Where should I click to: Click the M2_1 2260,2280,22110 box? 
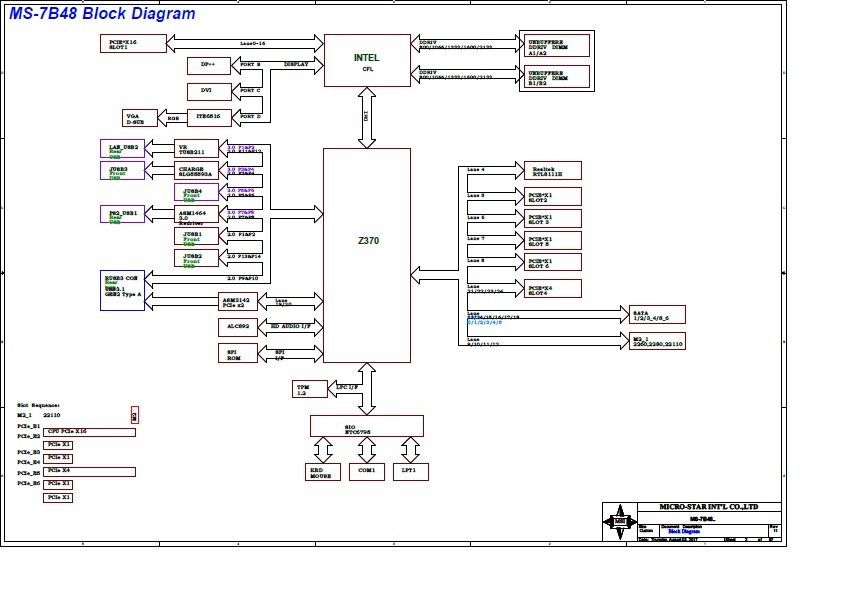coord(656,341)
